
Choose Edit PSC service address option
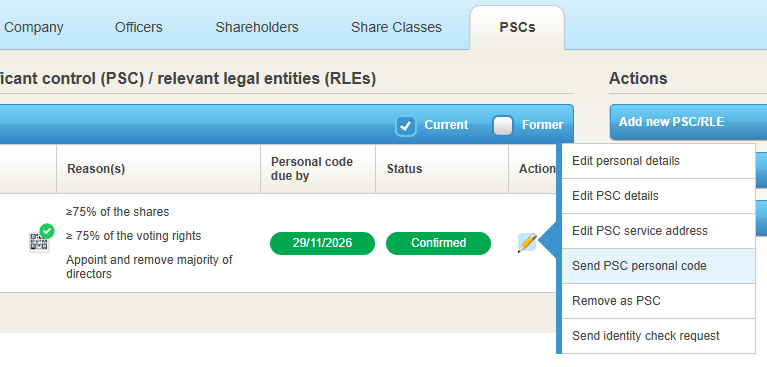pos(658,231)
